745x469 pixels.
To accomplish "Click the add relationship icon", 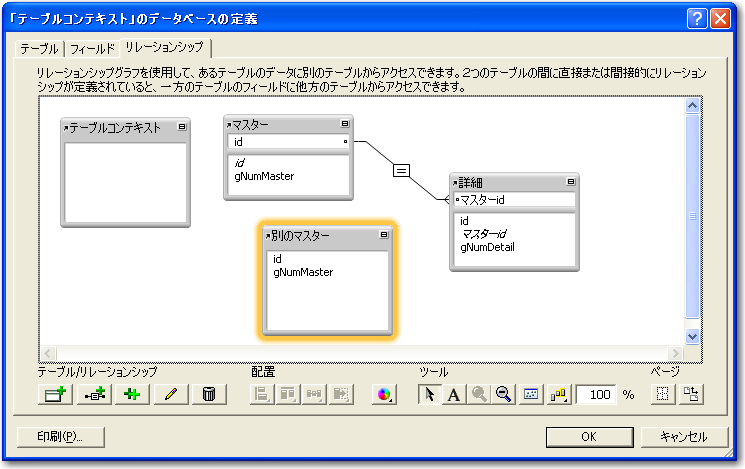I will pos(93,395).
